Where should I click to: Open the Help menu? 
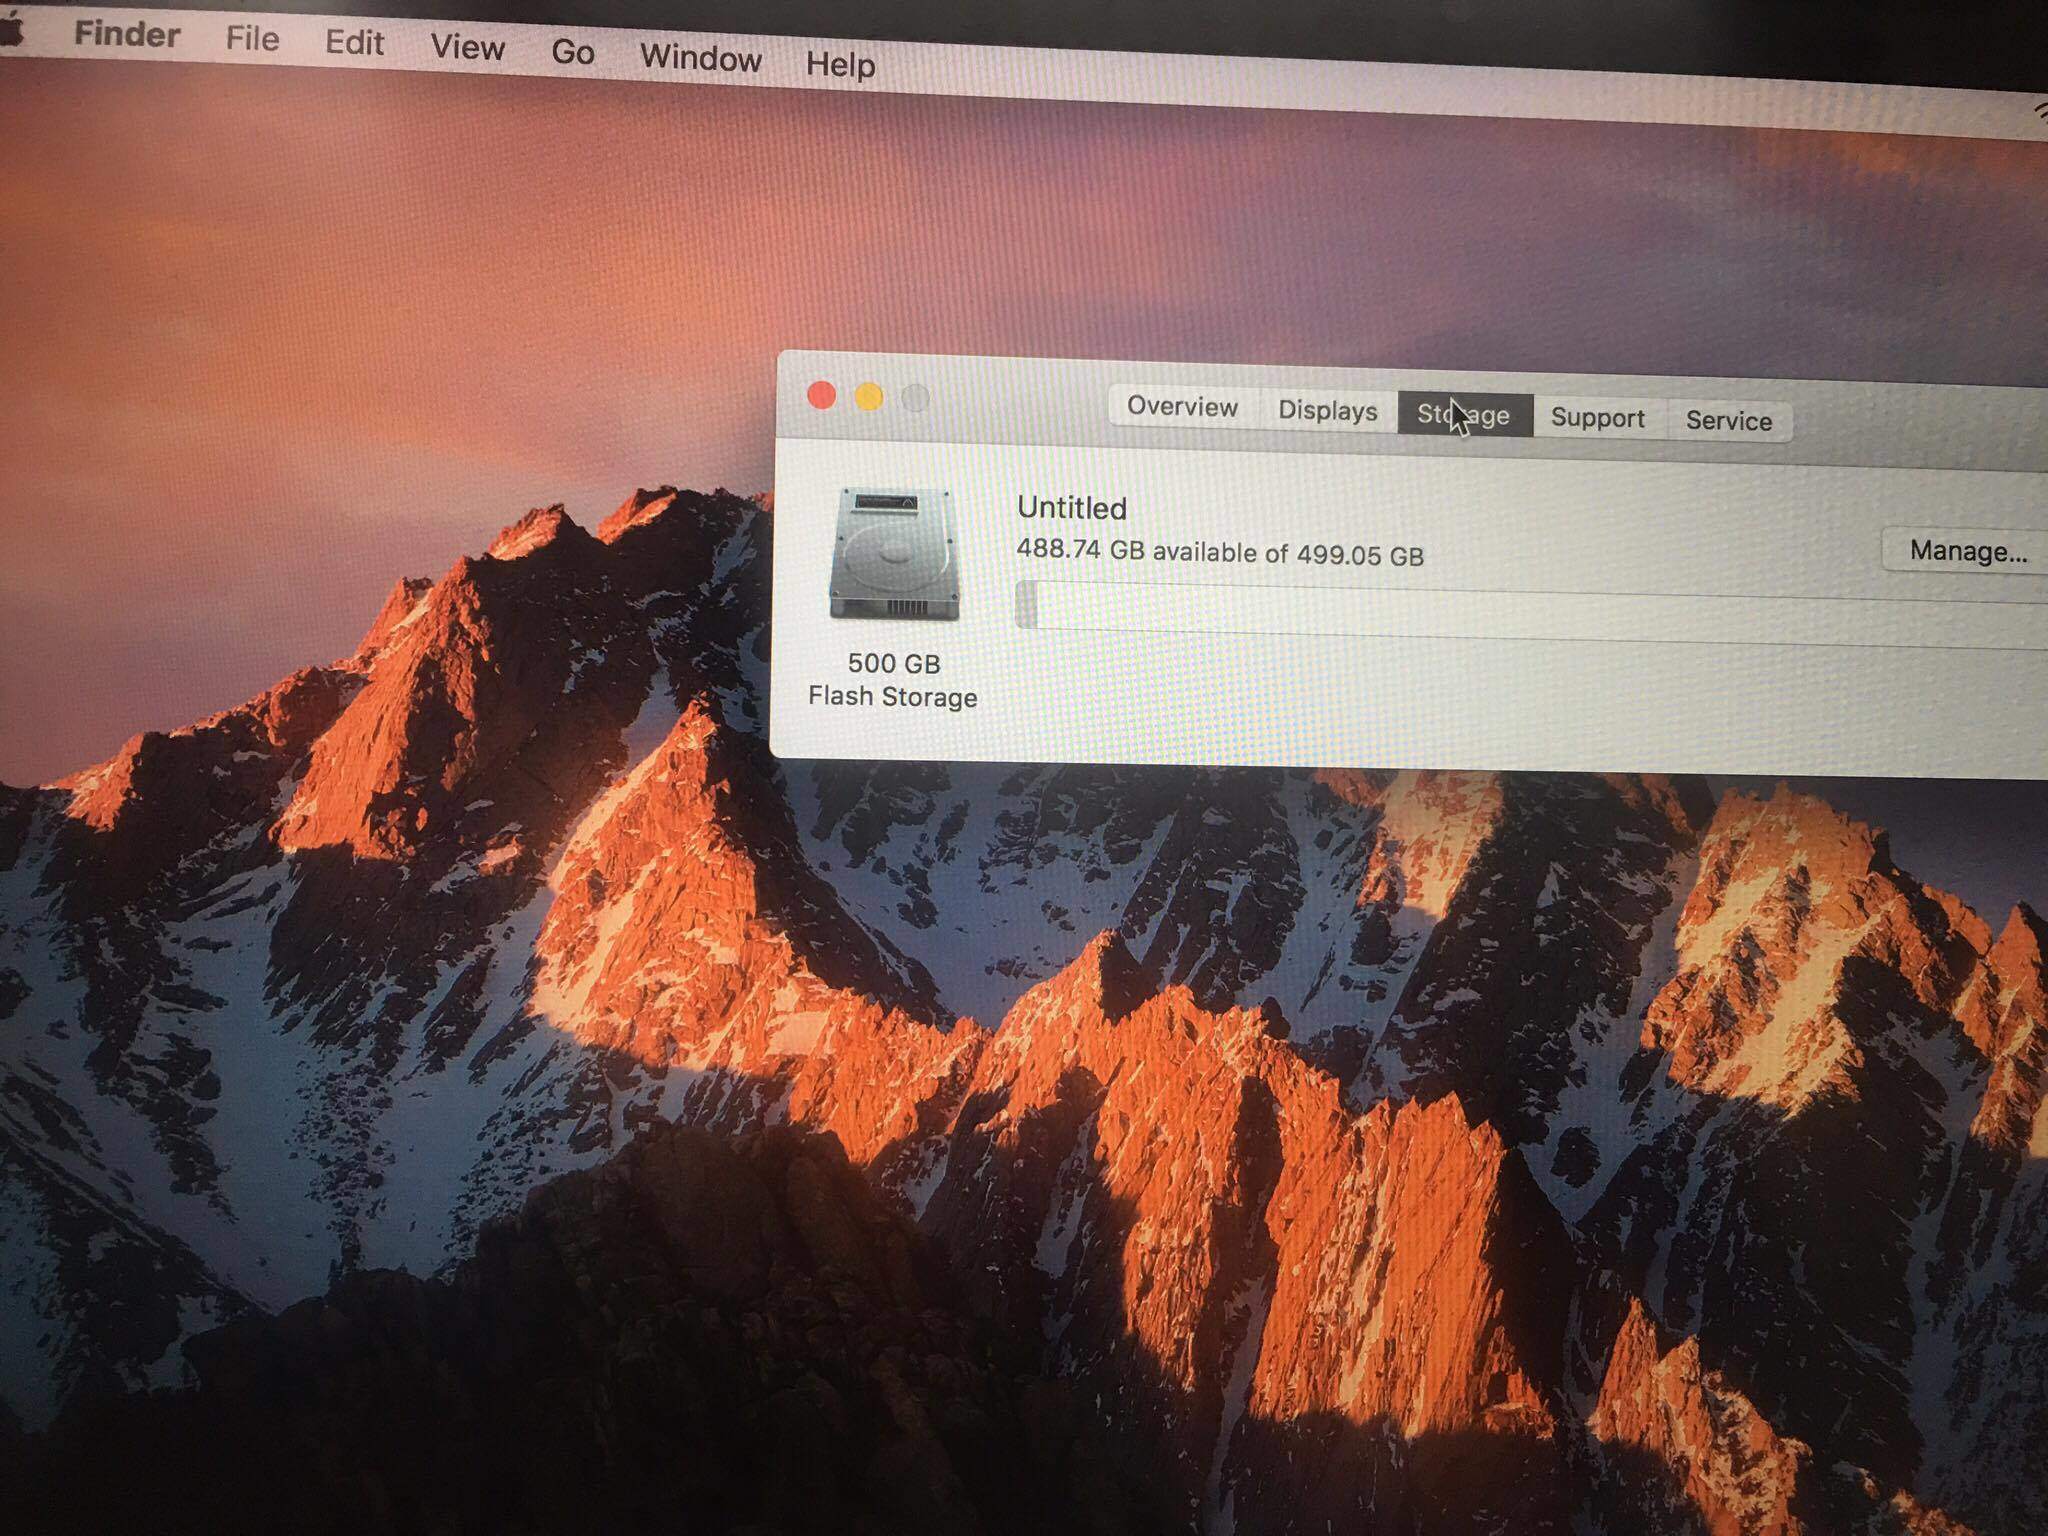click(840, 65)
